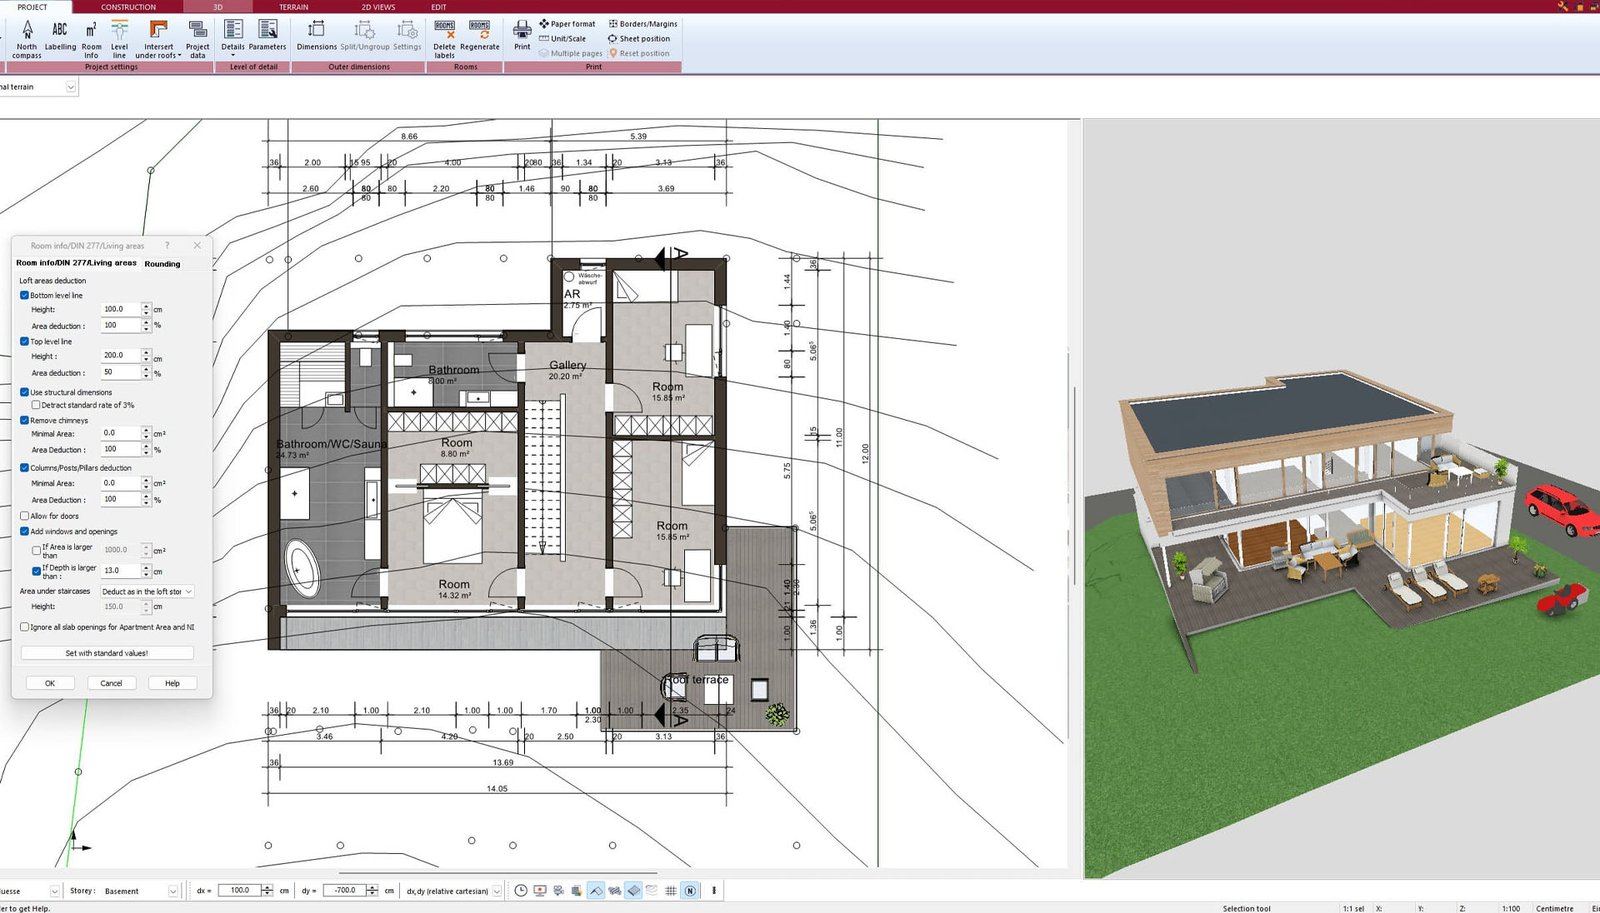Open the Labelling tool
Image resolution: width=1600 pixels, height=913 pixels.
[x=60, y=36]
